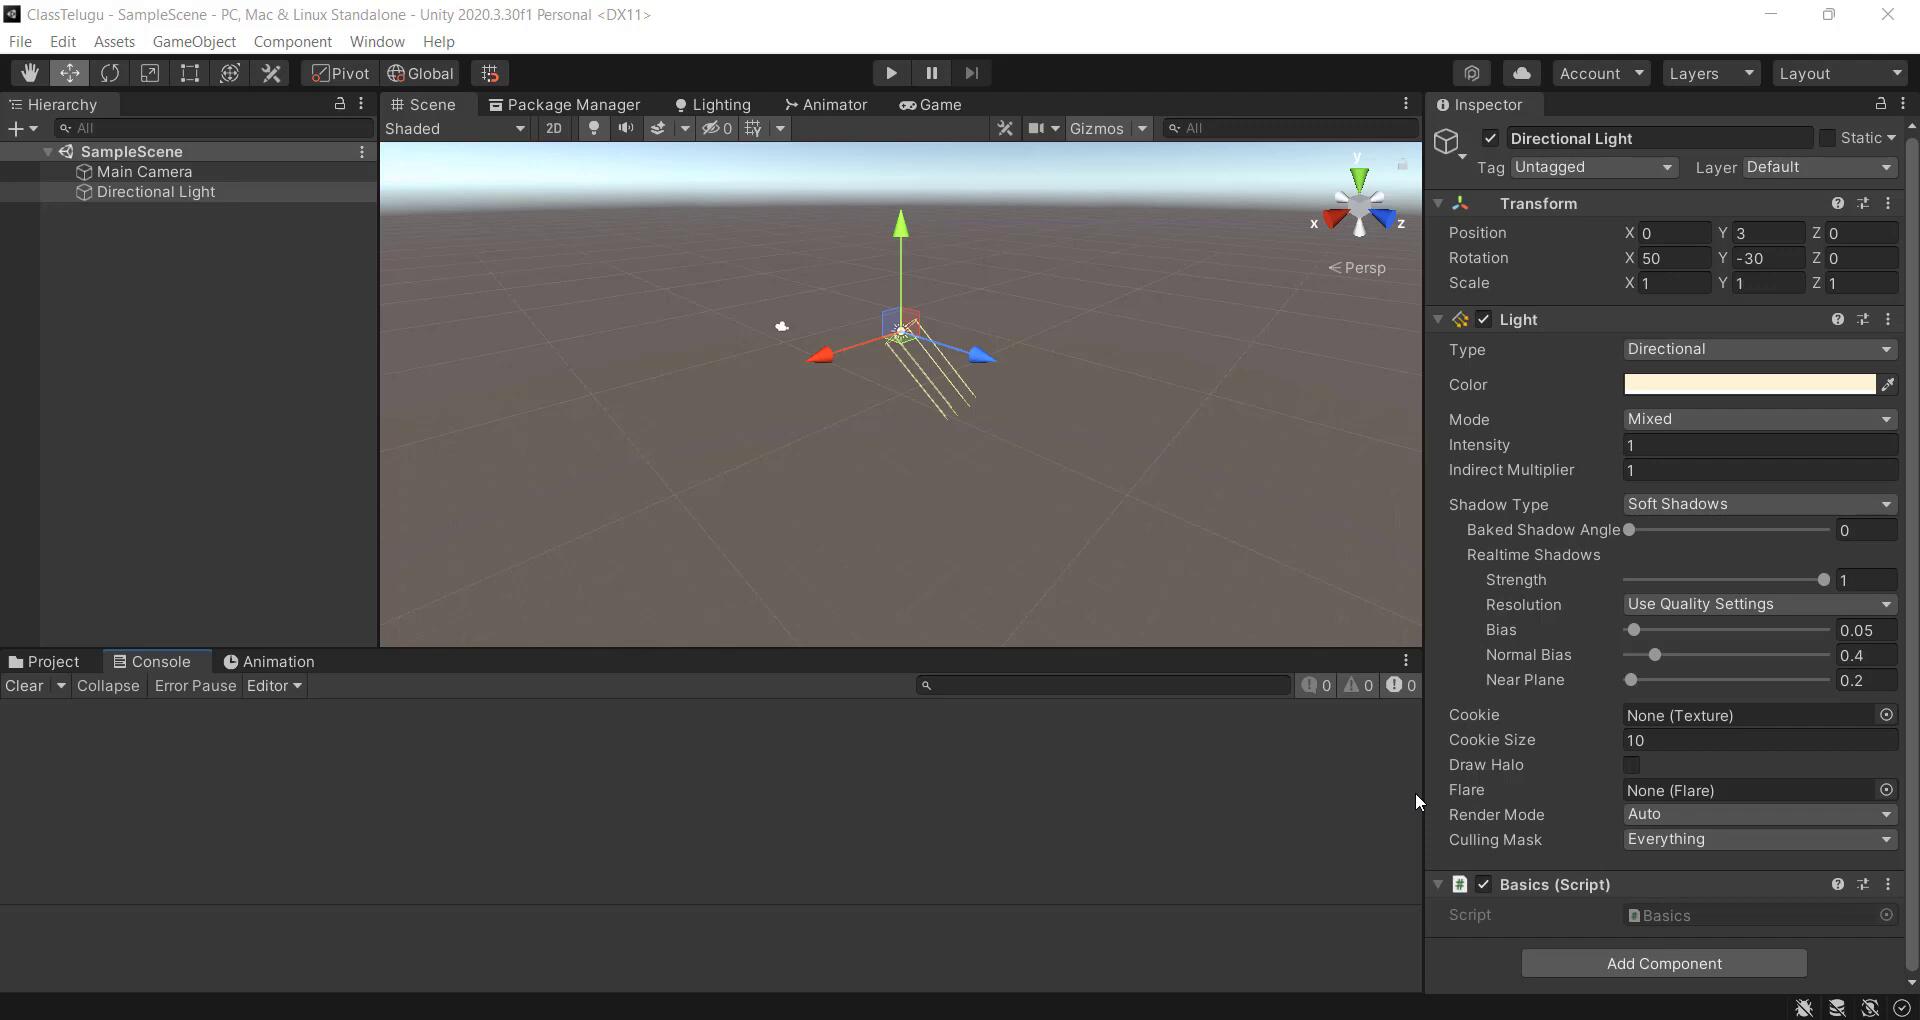Viewport: 1920px width, 1020px height.
Task: Switch to the Animator tab
Action: point(826,104)
